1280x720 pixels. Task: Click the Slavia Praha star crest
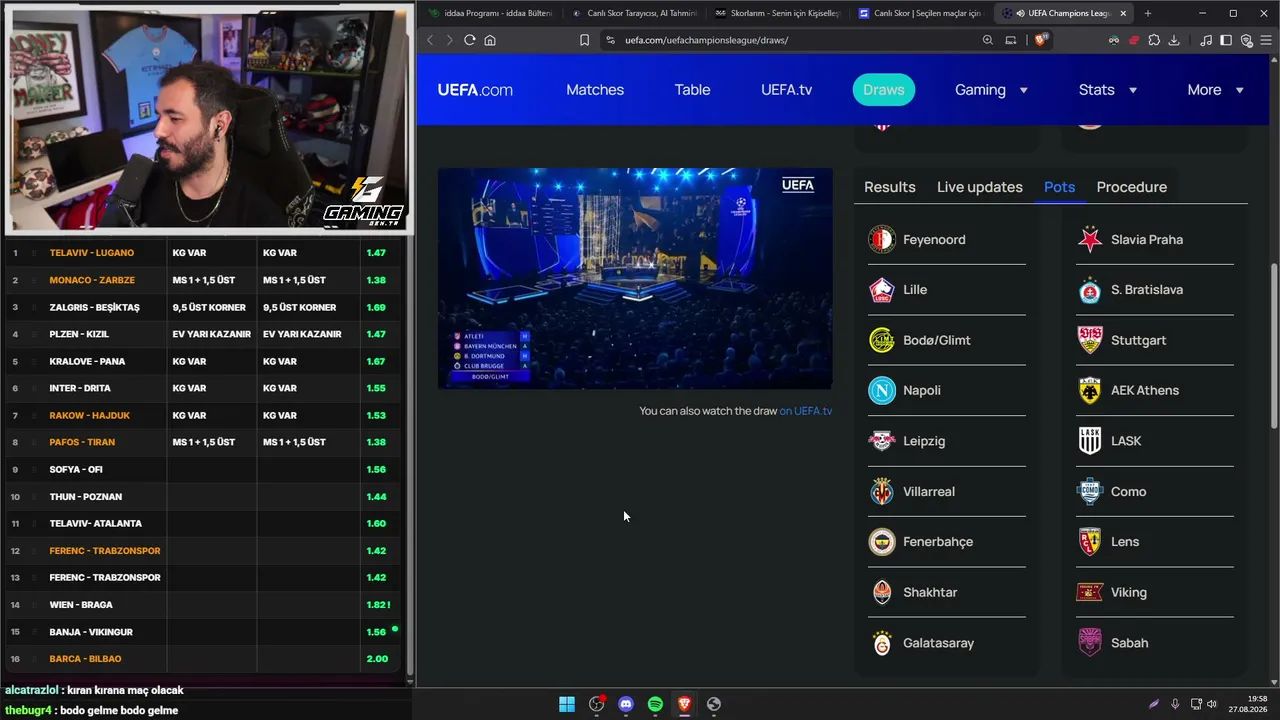pos(1090,239)
